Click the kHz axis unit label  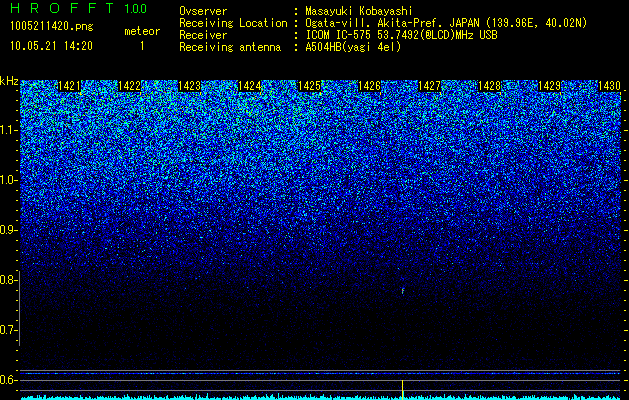pyautogui.click(x=9, y=81)
